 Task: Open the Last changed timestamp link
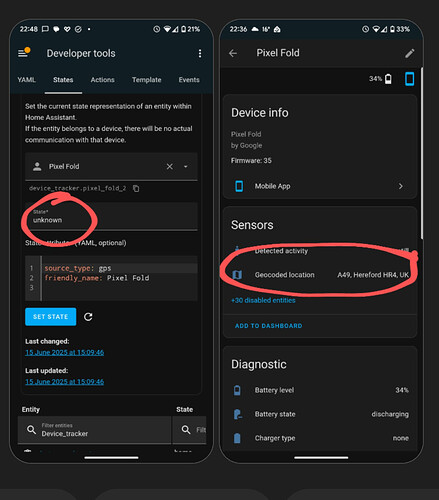tap(65, 352)
